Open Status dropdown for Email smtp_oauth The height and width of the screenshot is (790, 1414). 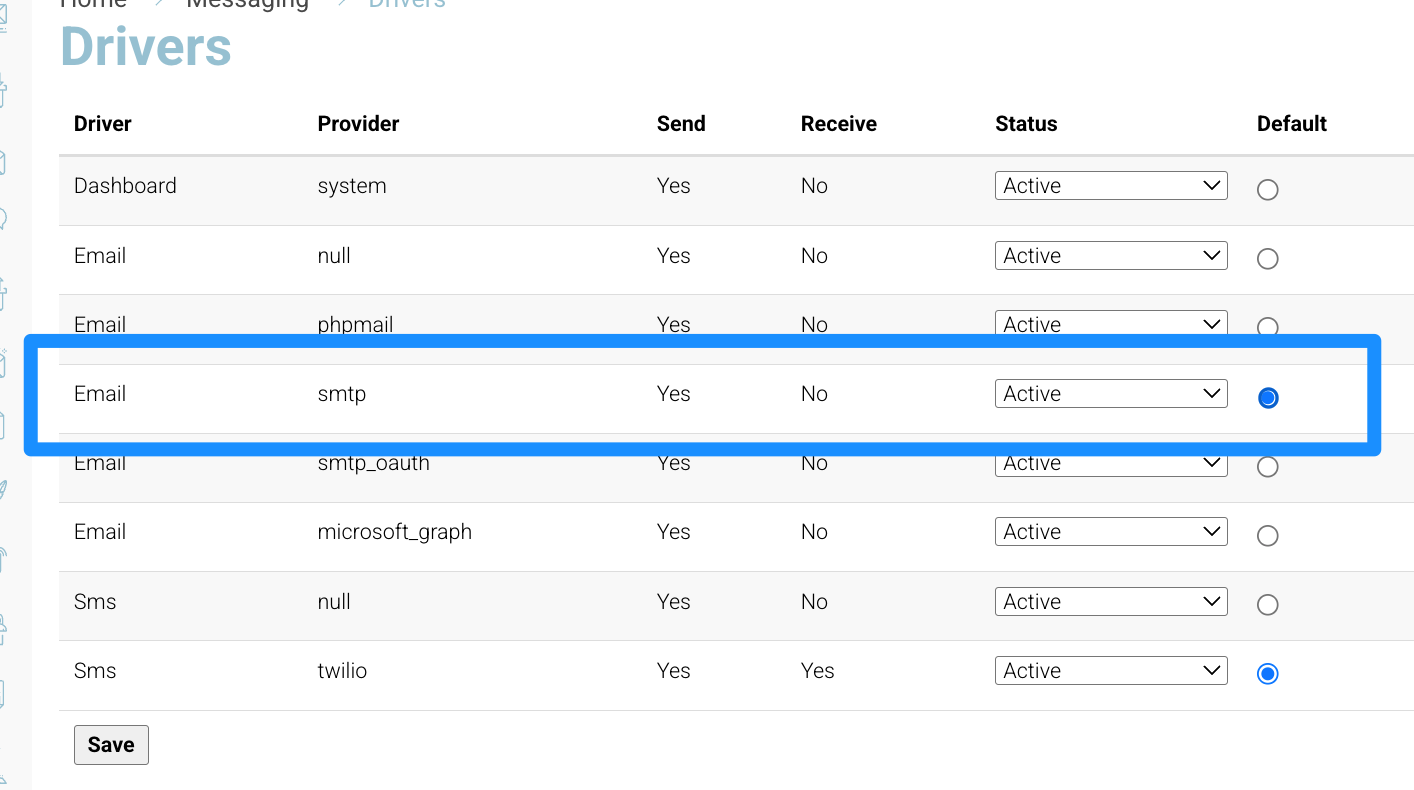pos(1111,463)
